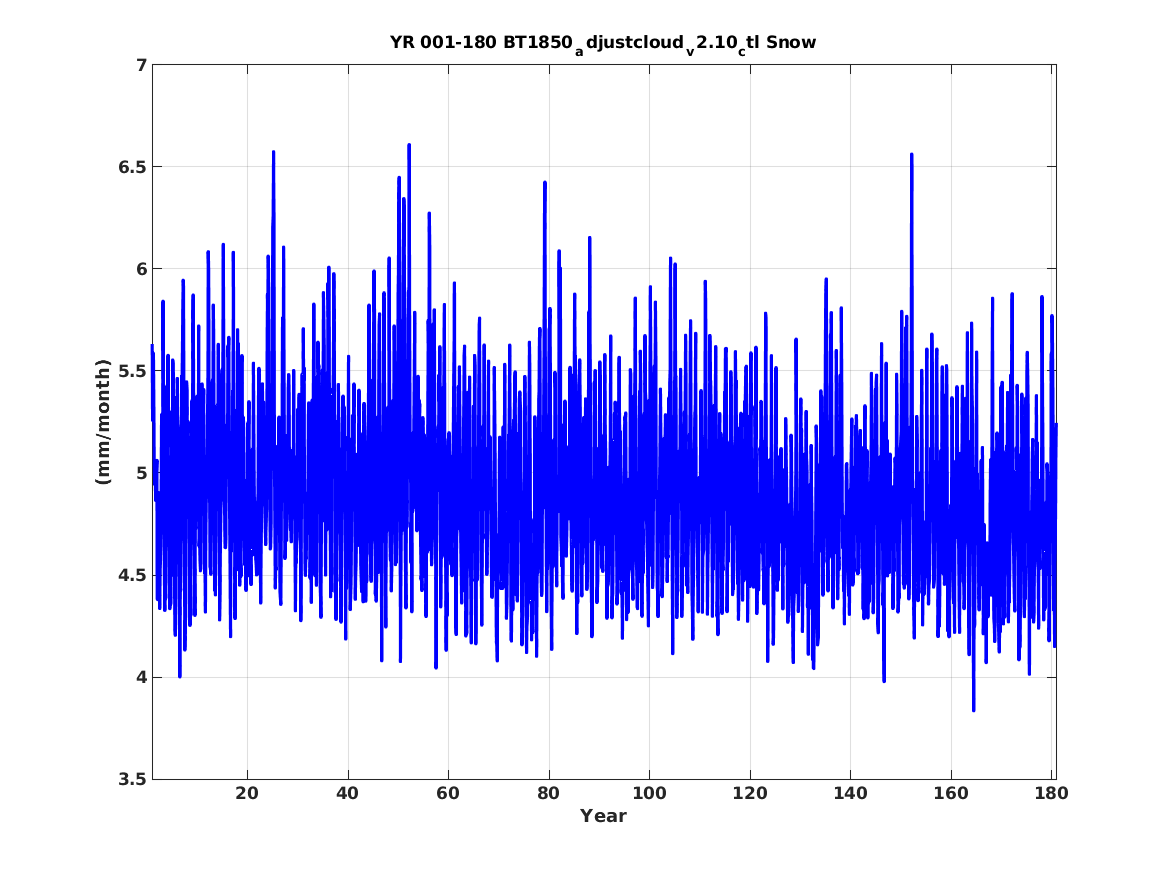The width and height of the screenshot is (1167, 875).
Task: Click the y-axis label '(mm/month)'
Action: point(103,422)
